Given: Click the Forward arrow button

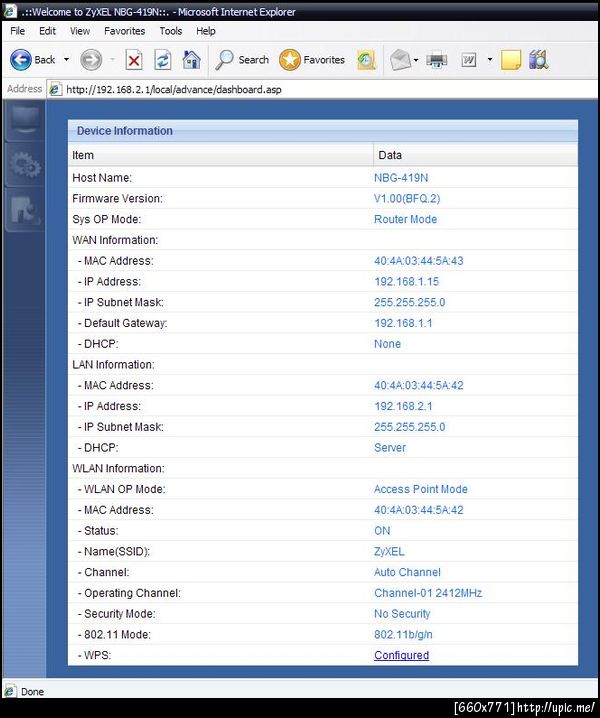Looking at the screenshot, I should coord(91,60).
